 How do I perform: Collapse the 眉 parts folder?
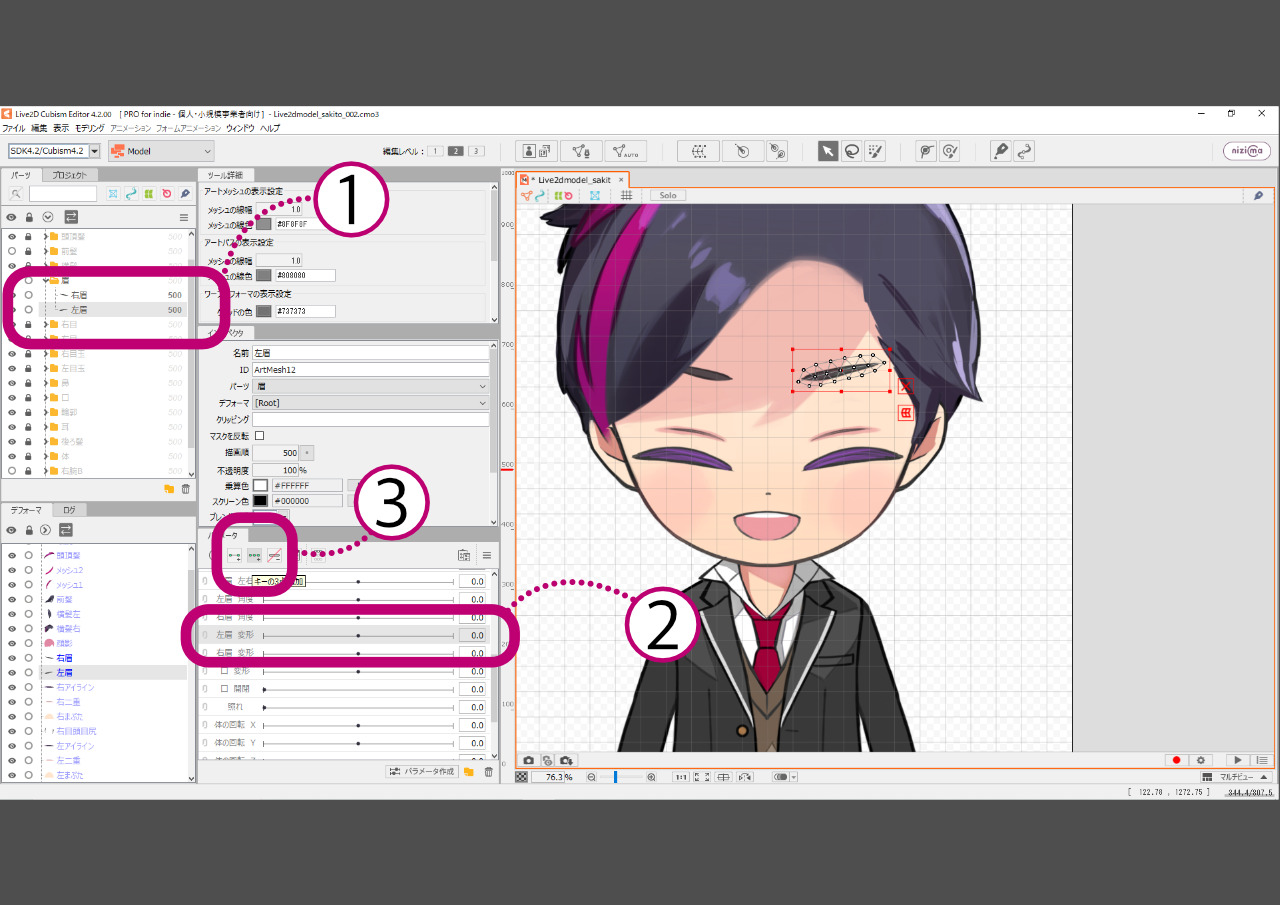[47, 280]
